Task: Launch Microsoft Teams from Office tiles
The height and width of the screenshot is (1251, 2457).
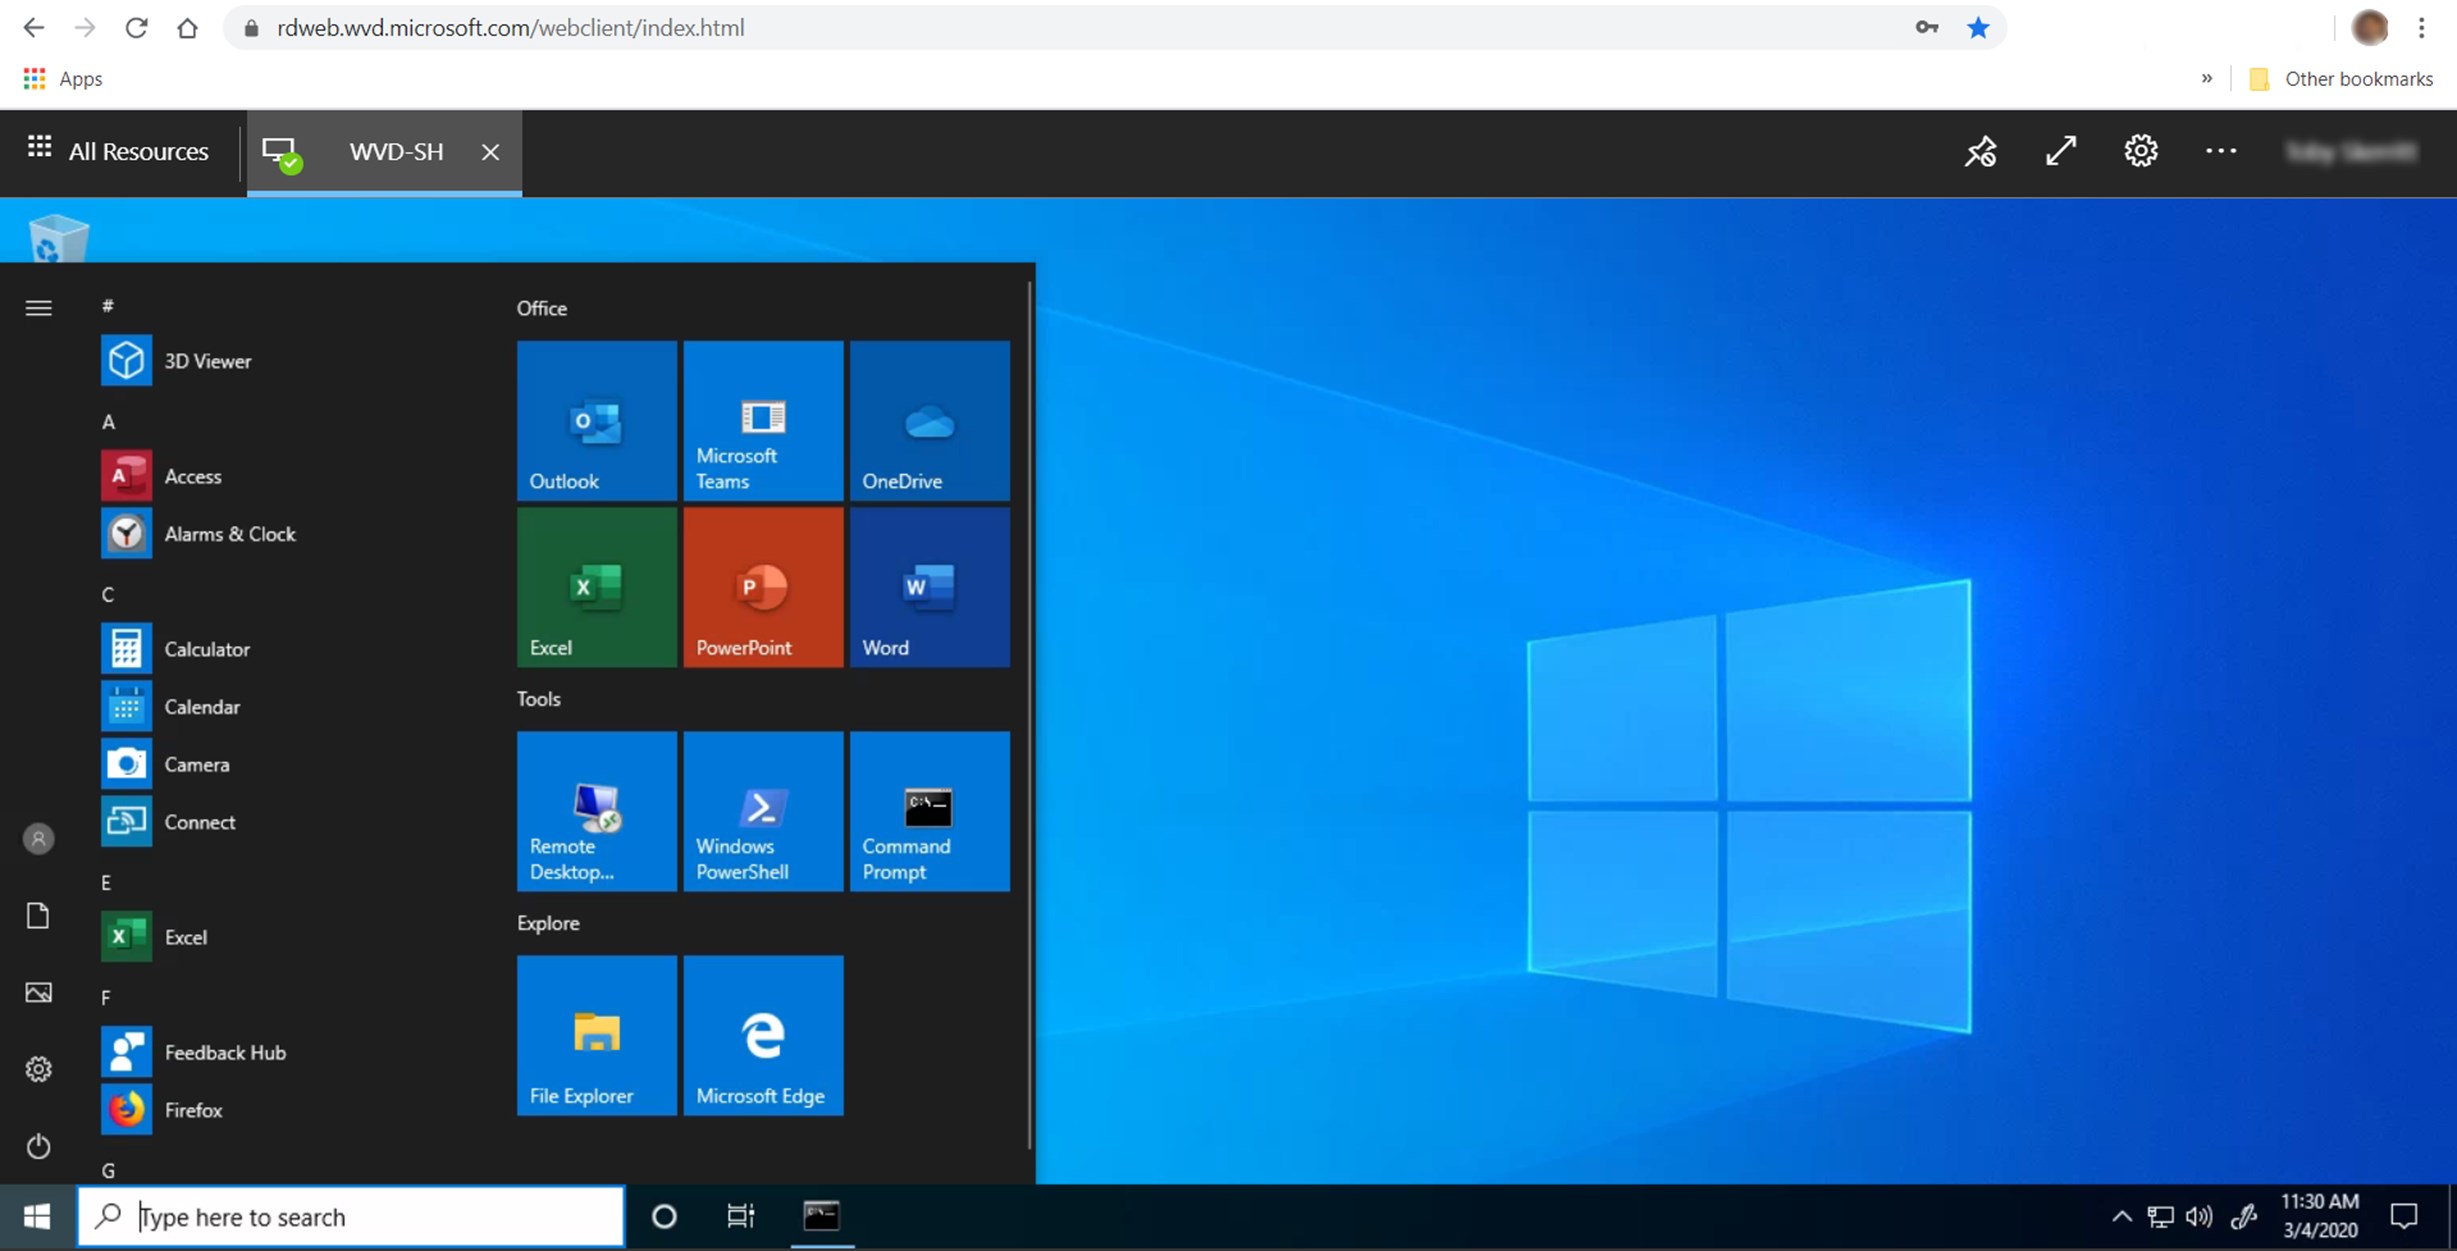Action: pyautogui.click(x=763, y=421)
